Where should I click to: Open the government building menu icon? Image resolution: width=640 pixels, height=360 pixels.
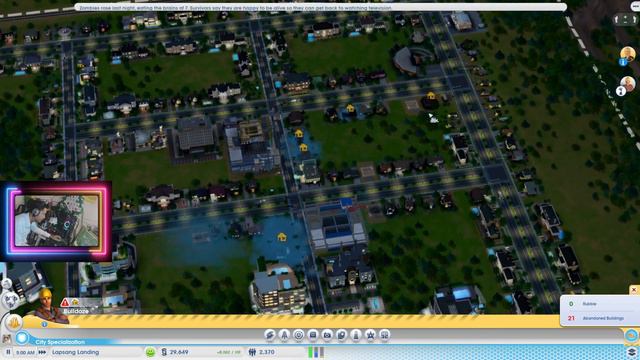tap(313, 335)
